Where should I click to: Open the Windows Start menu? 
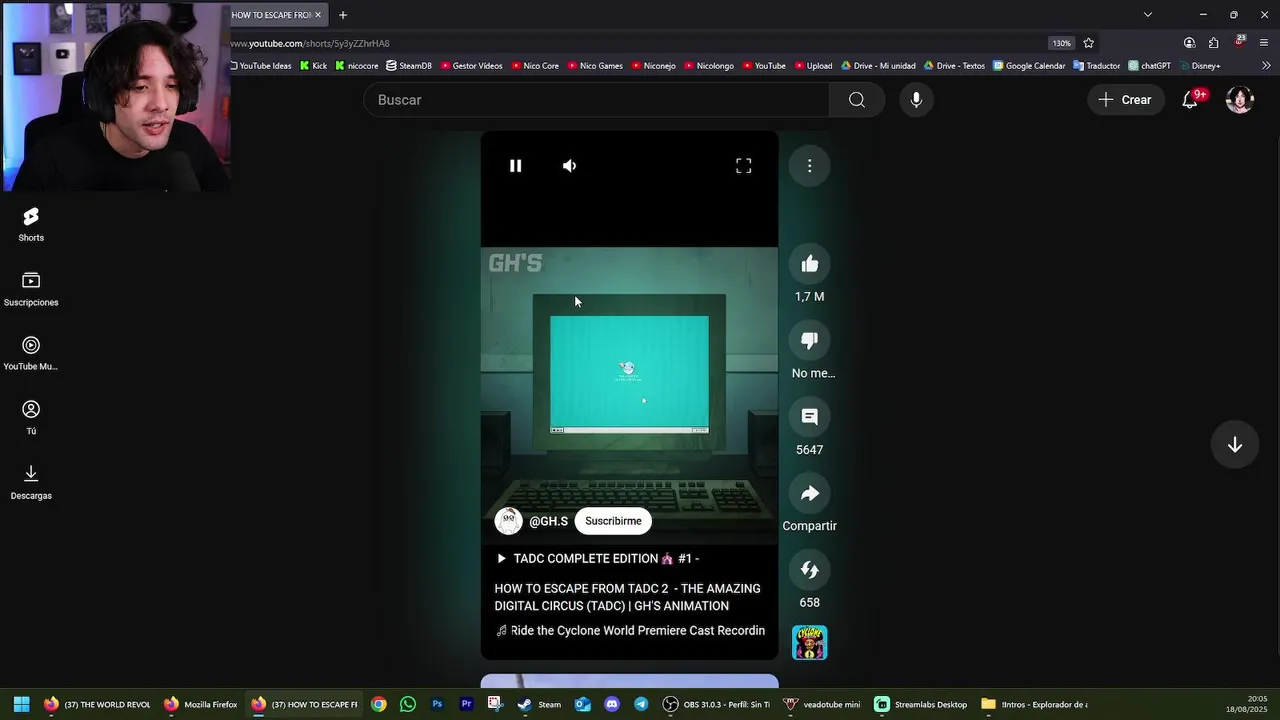tap(21, 704)
